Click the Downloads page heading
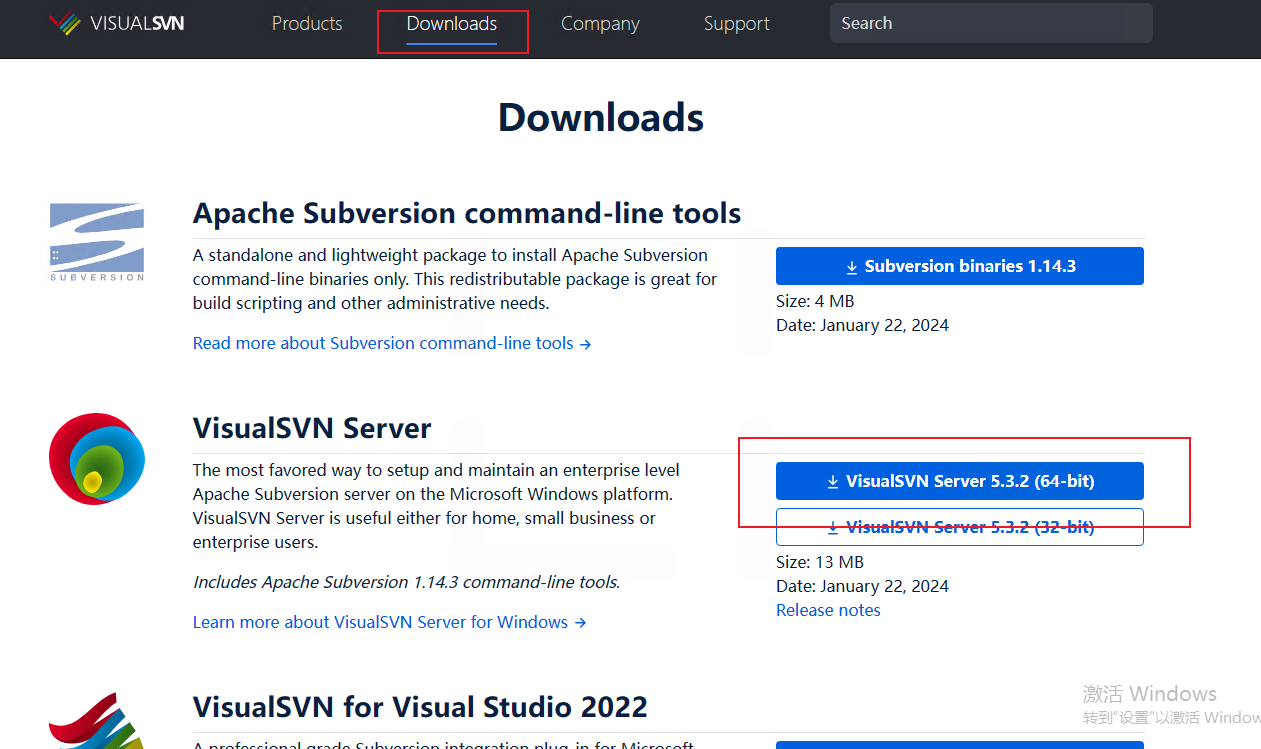Screen dimensions: 1261x749 click(601, 117)
